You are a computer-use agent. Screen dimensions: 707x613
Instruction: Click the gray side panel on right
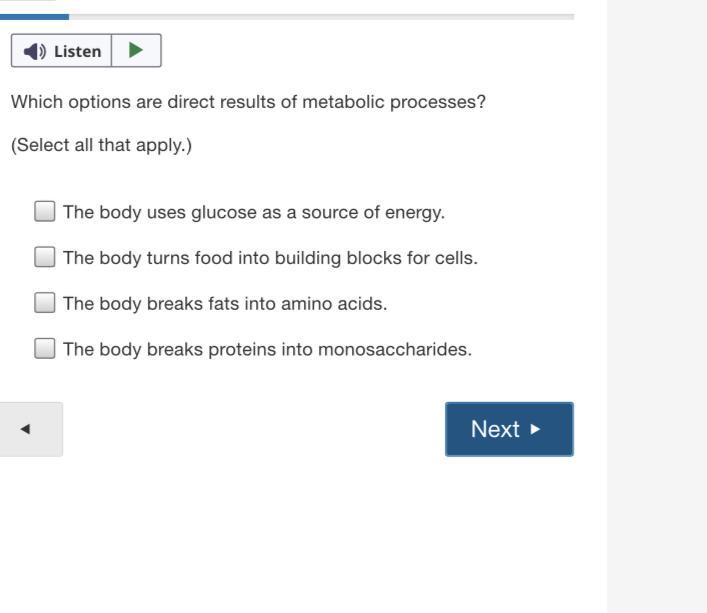(656, 300)
